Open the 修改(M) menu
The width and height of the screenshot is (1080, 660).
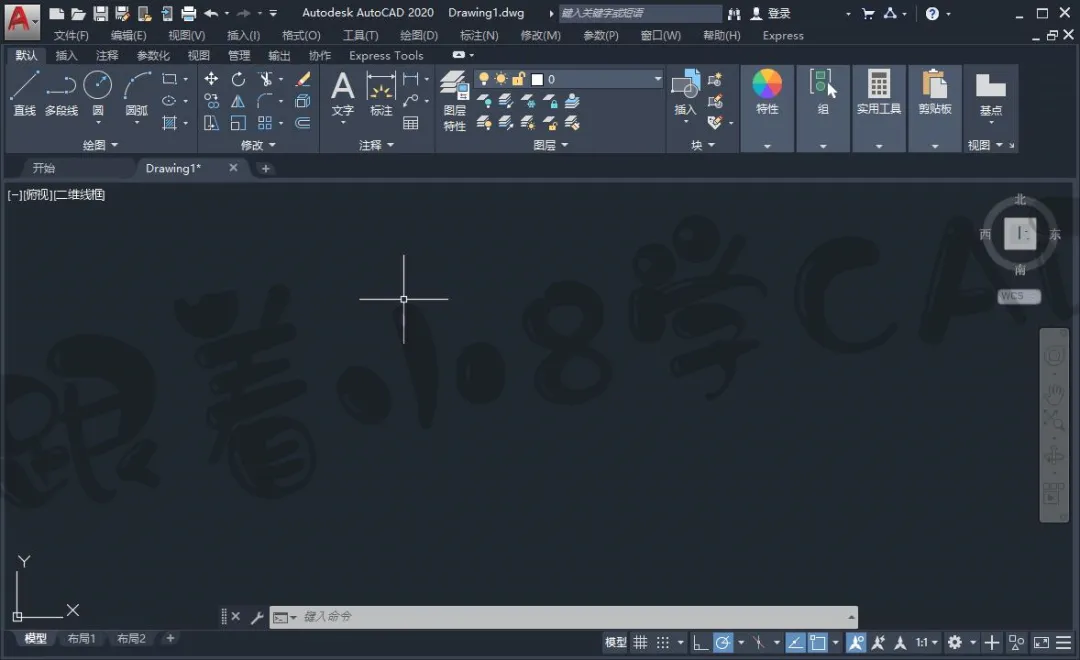point(541,35)
